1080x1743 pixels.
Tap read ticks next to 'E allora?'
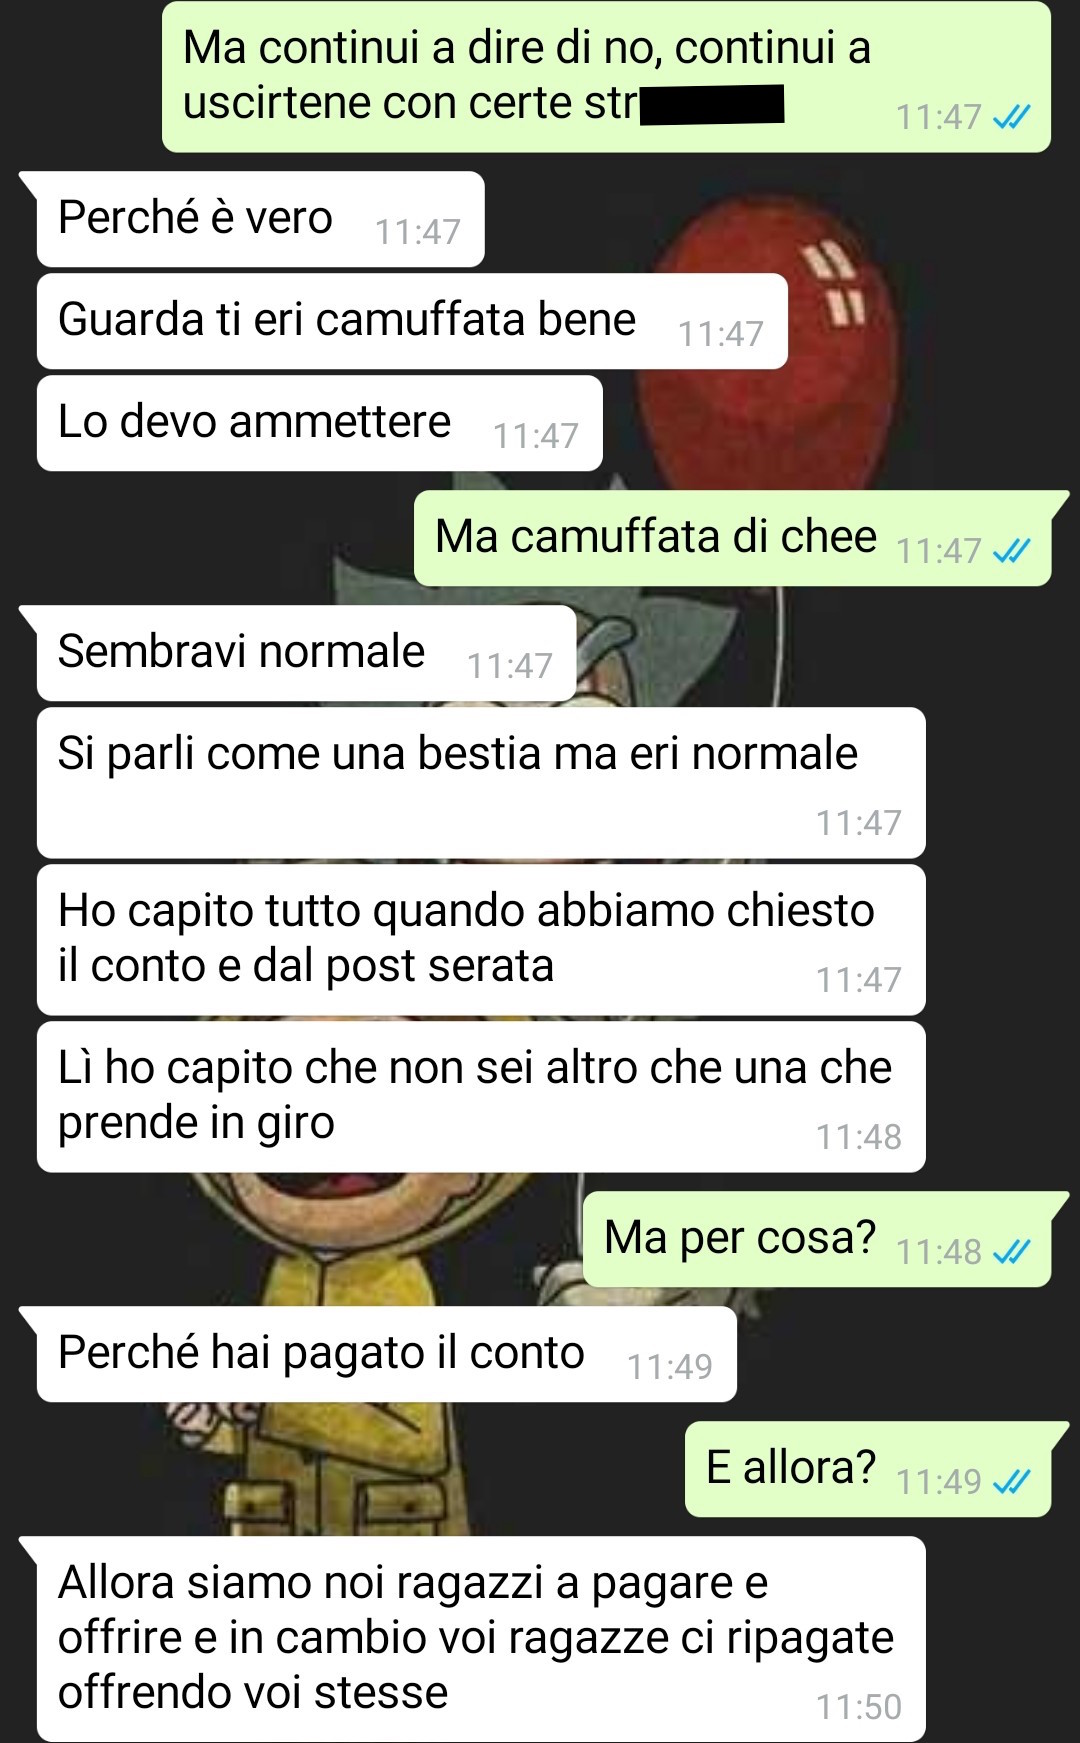tap(1011, 1481)
